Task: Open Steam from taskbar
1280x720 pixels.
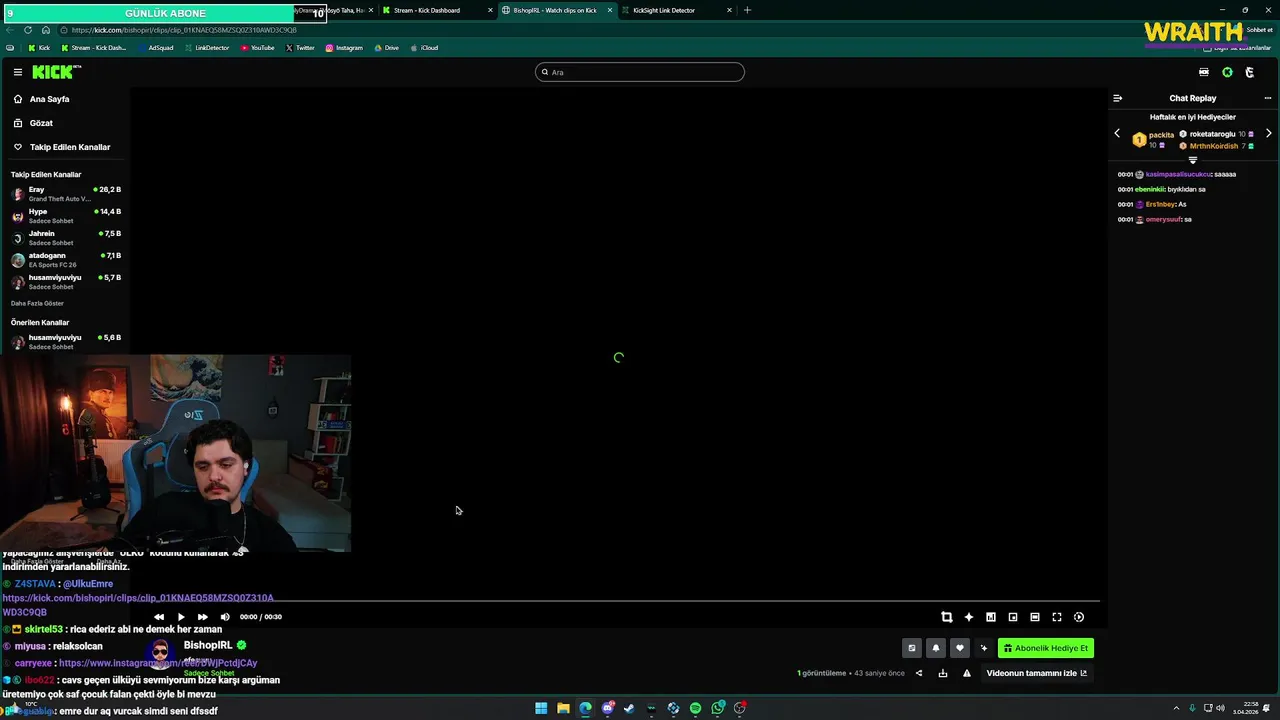Action: tap(629, 708)
